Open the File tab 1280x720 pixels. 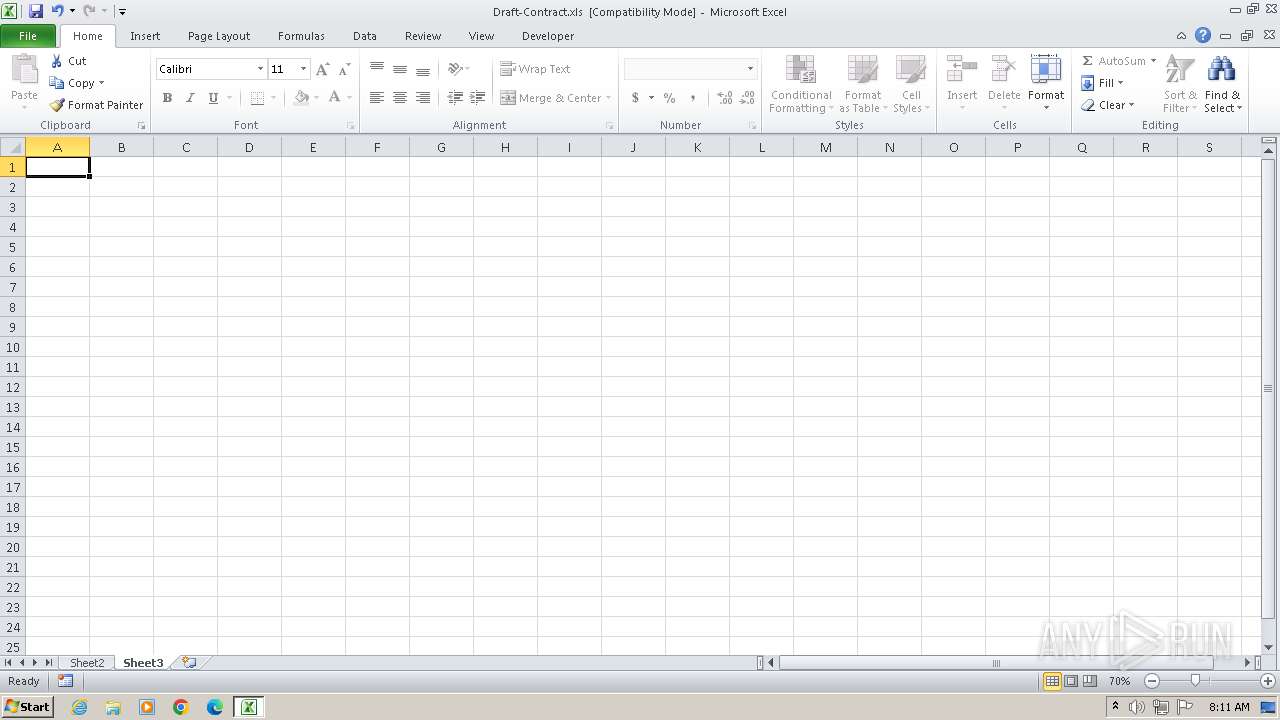click(x=28, y=36)
